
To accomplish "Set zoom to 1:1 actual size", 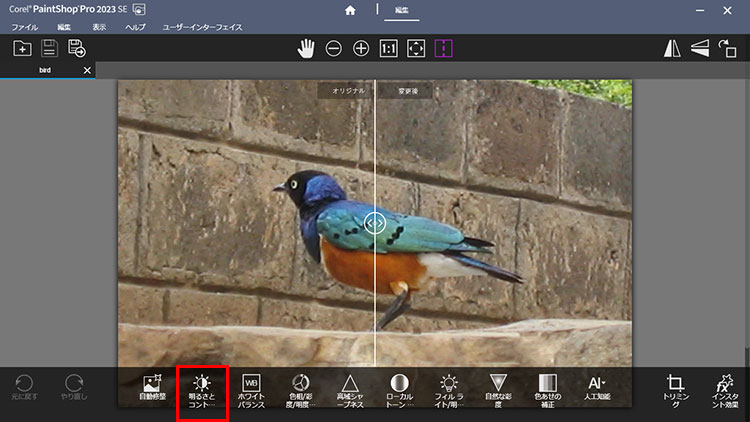I will tap(389, 48).
